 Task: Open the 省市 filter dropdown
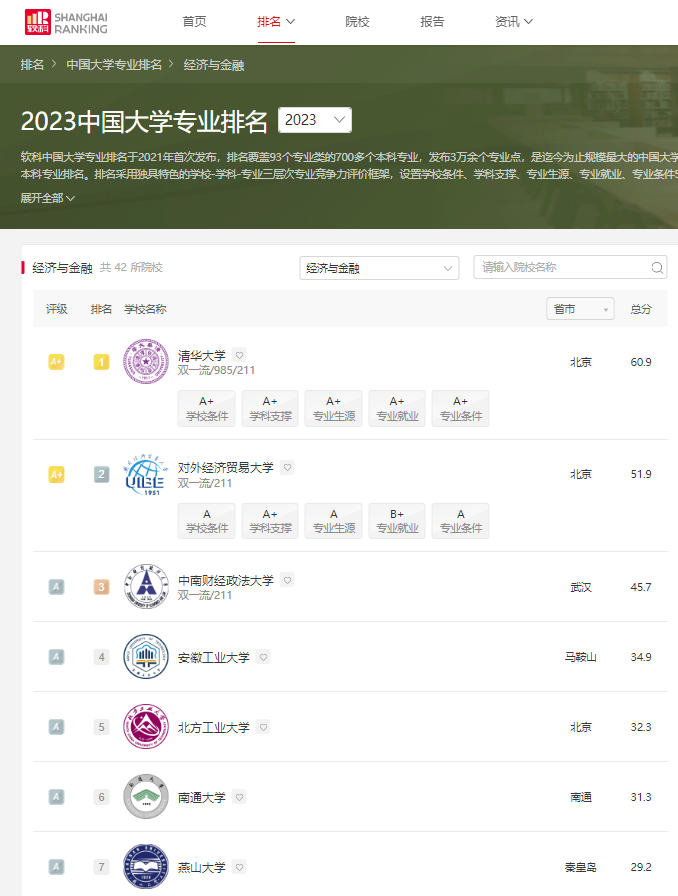(580, 310)
